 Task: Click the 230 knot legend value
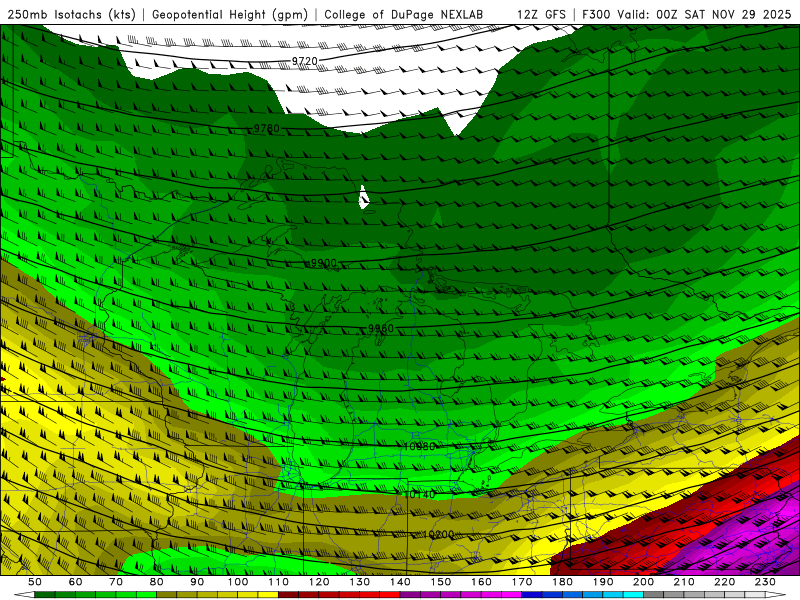(x=765, y=582)
